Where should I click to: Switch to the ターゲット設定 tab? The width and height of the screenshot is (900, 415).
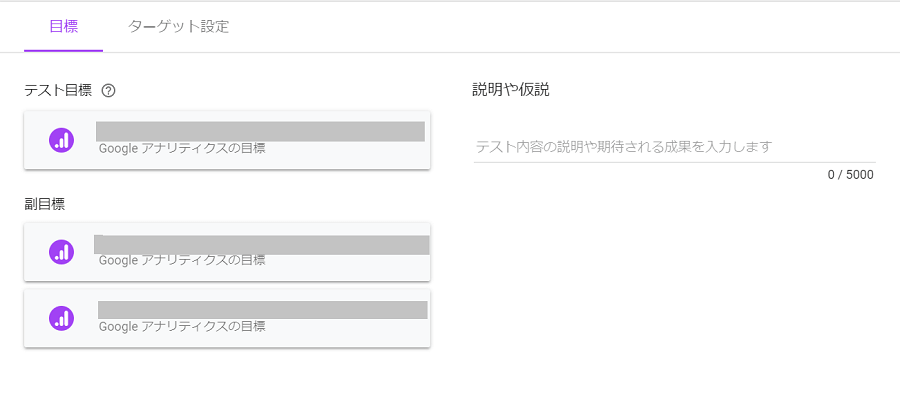coord(179,27)
